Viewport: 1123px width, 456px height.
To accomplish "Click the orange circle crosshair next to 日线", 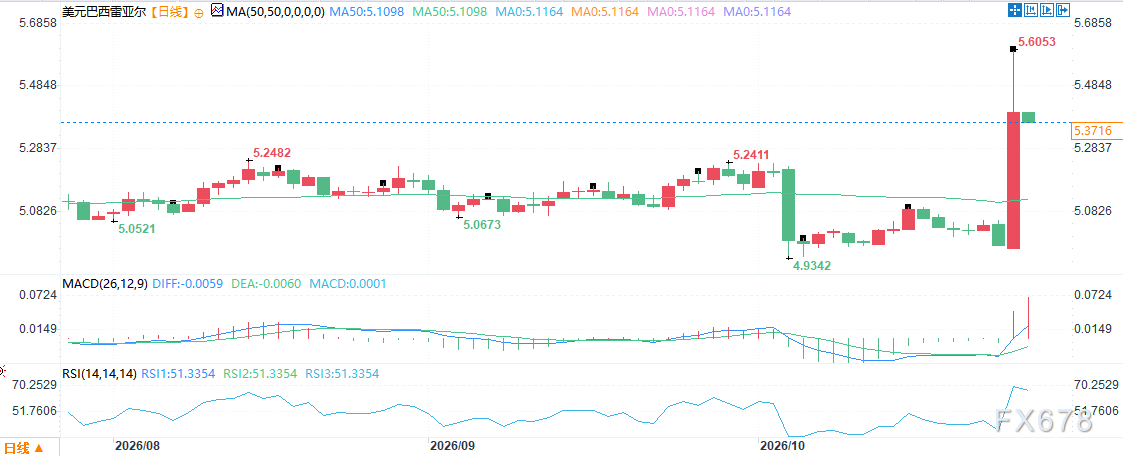I will (x=198, y=12).
